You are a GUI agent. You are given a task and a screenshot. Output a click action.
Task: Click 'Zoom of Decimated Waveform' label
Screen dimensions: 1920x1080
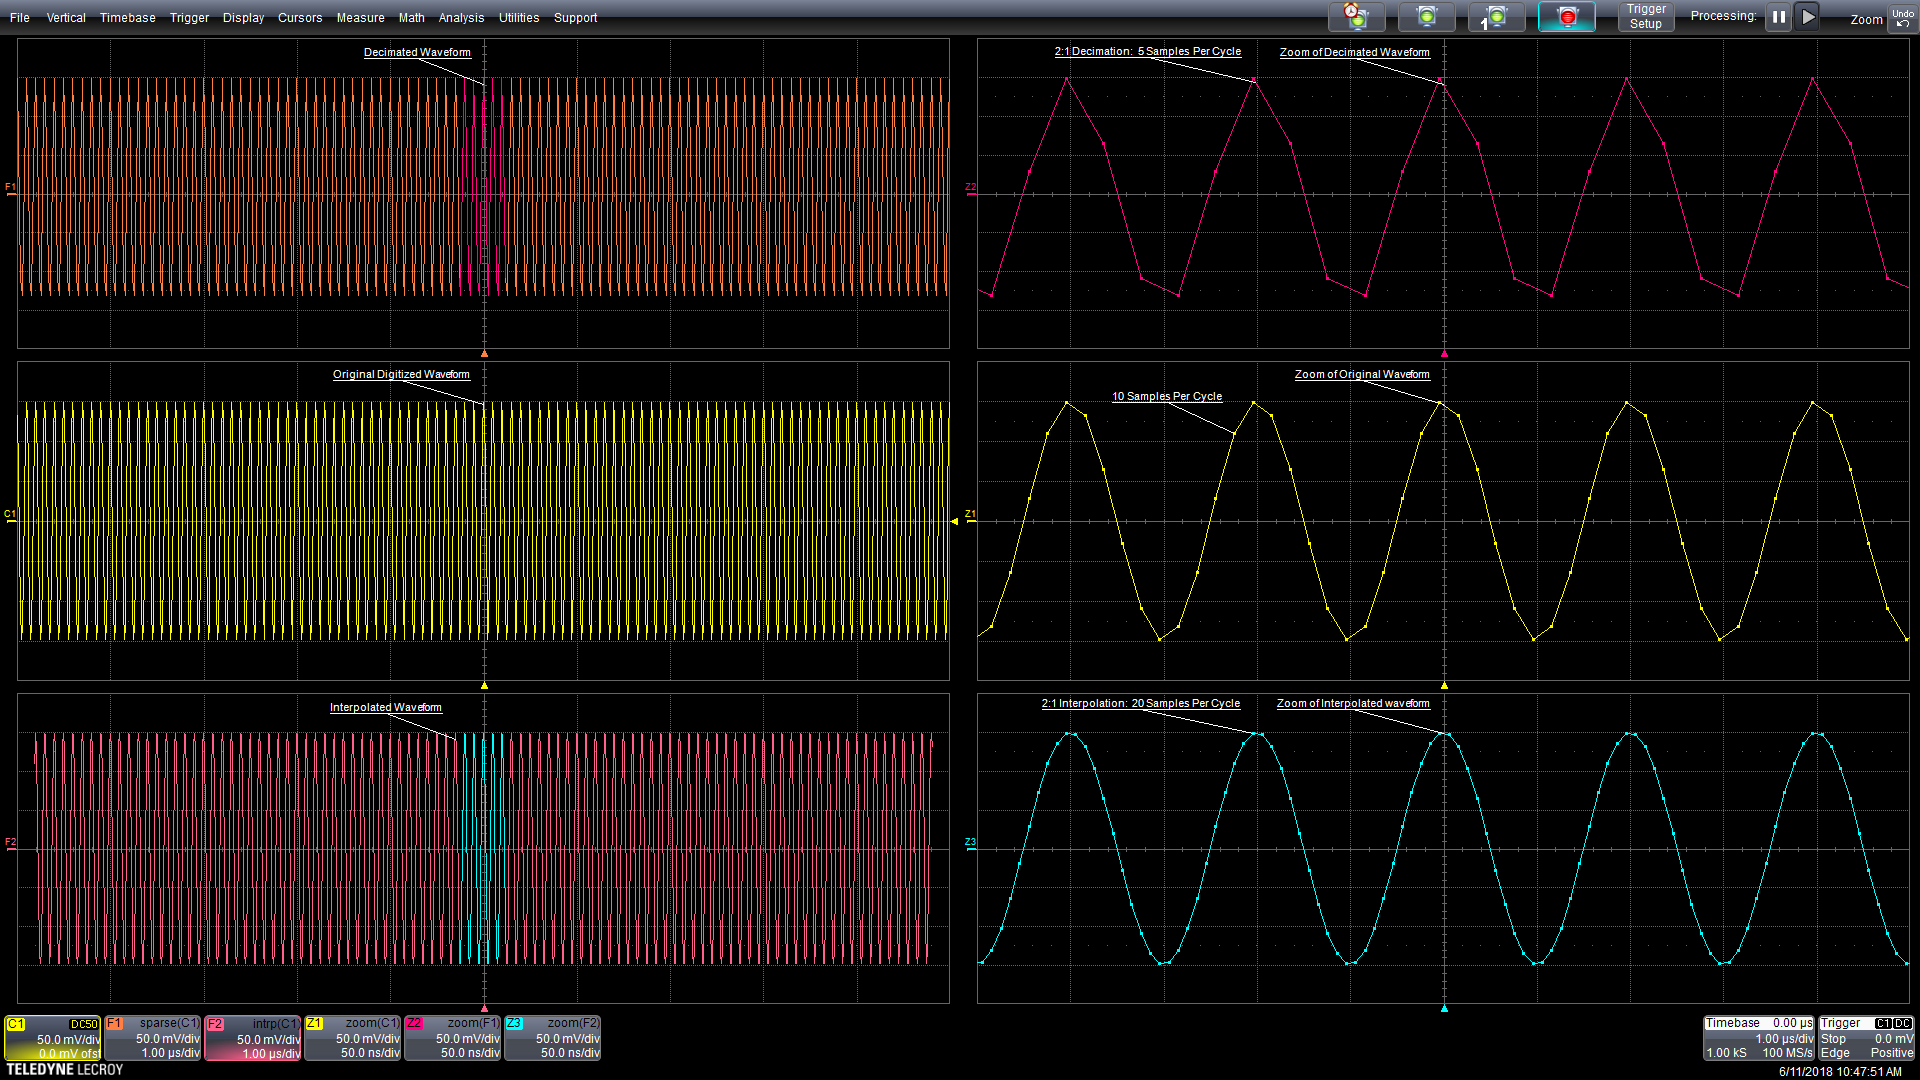[1355, 52]
